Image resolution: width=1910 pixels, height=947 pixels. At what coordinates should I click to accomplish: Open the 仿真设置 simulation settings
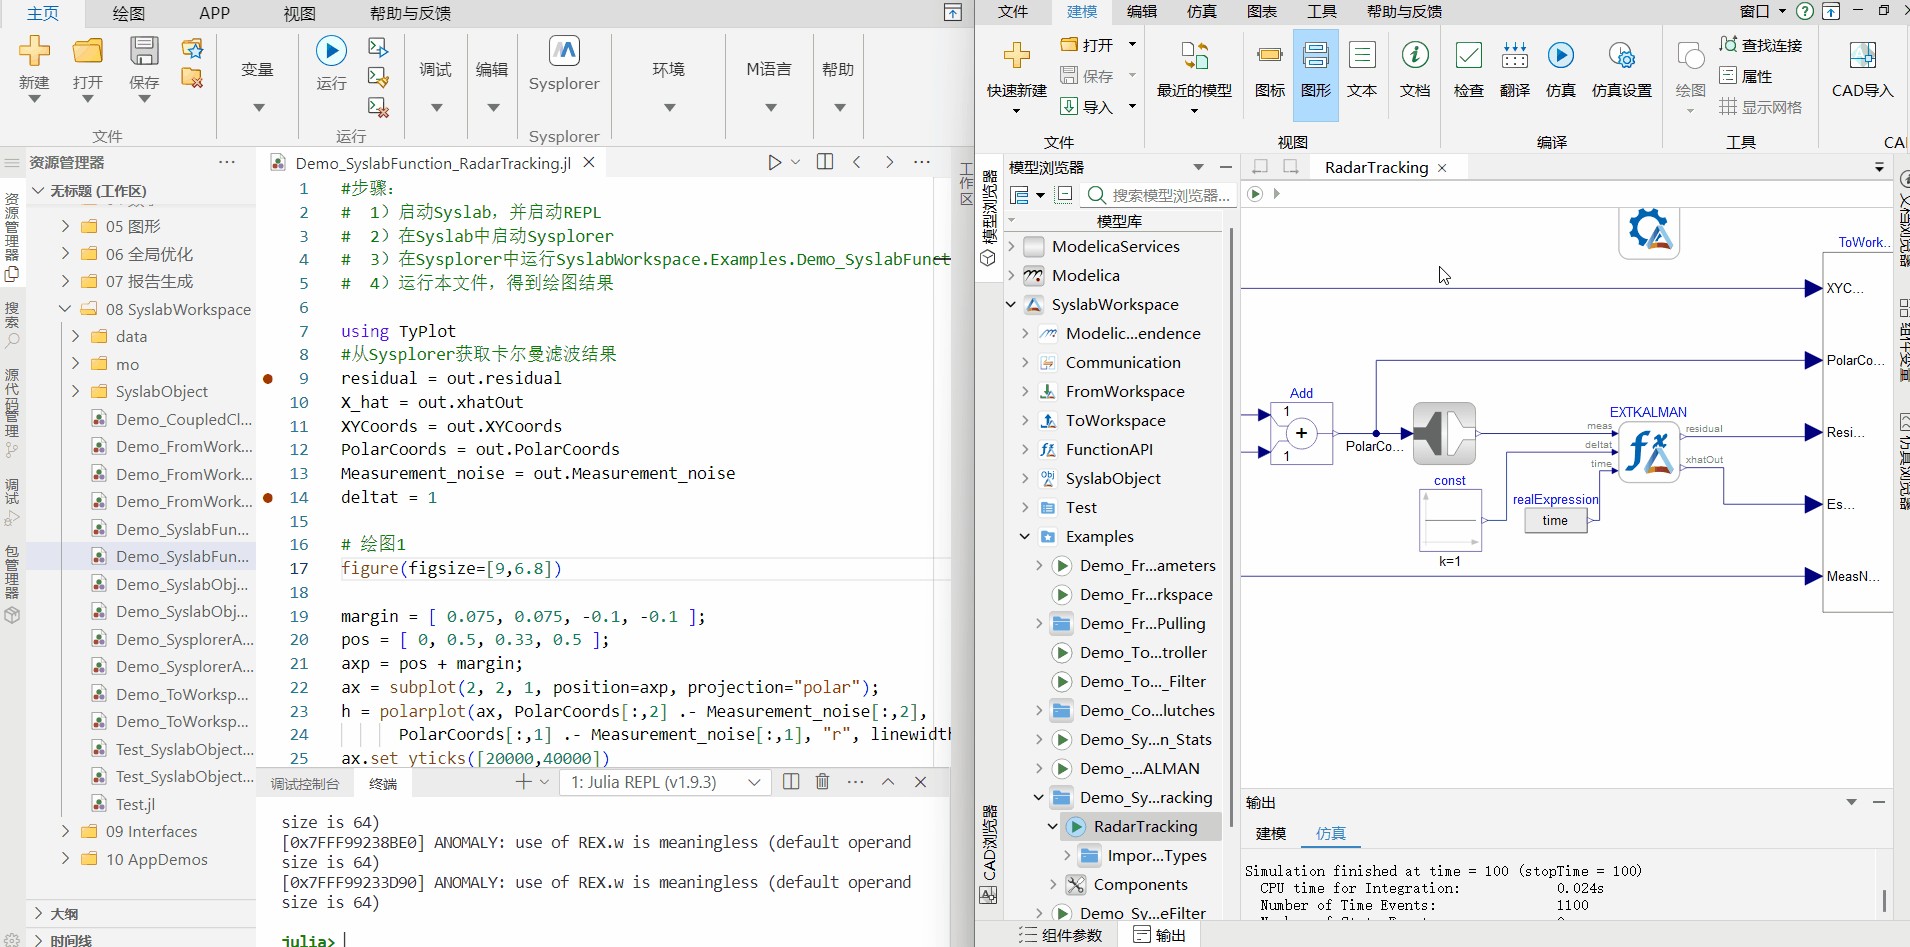tap(1621, 57)
